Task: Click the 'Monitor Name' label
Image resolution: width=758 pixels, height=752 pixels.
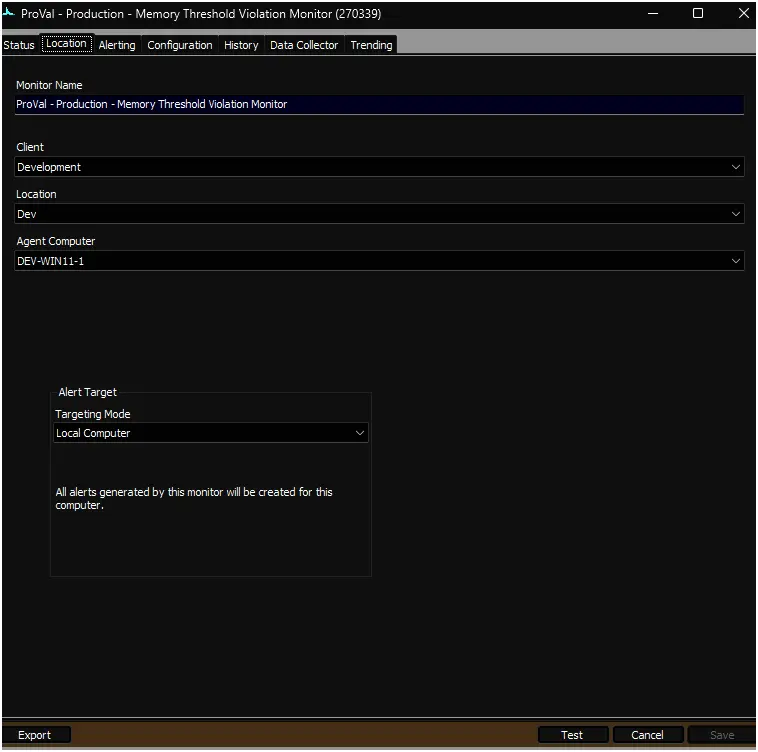Action: tap(49, 85)
